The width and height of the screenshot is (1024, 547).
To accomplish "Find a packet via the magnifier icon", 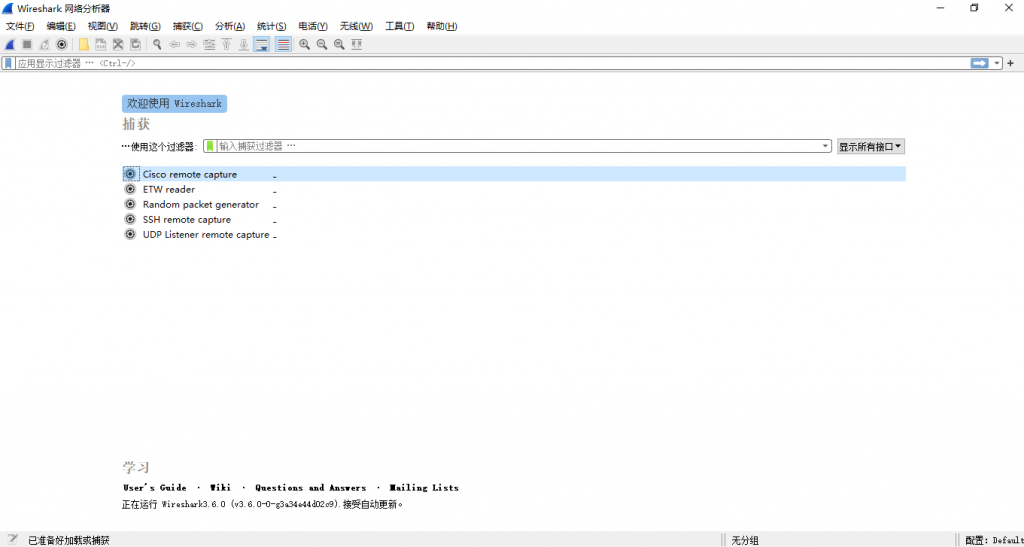I will 157,44.
